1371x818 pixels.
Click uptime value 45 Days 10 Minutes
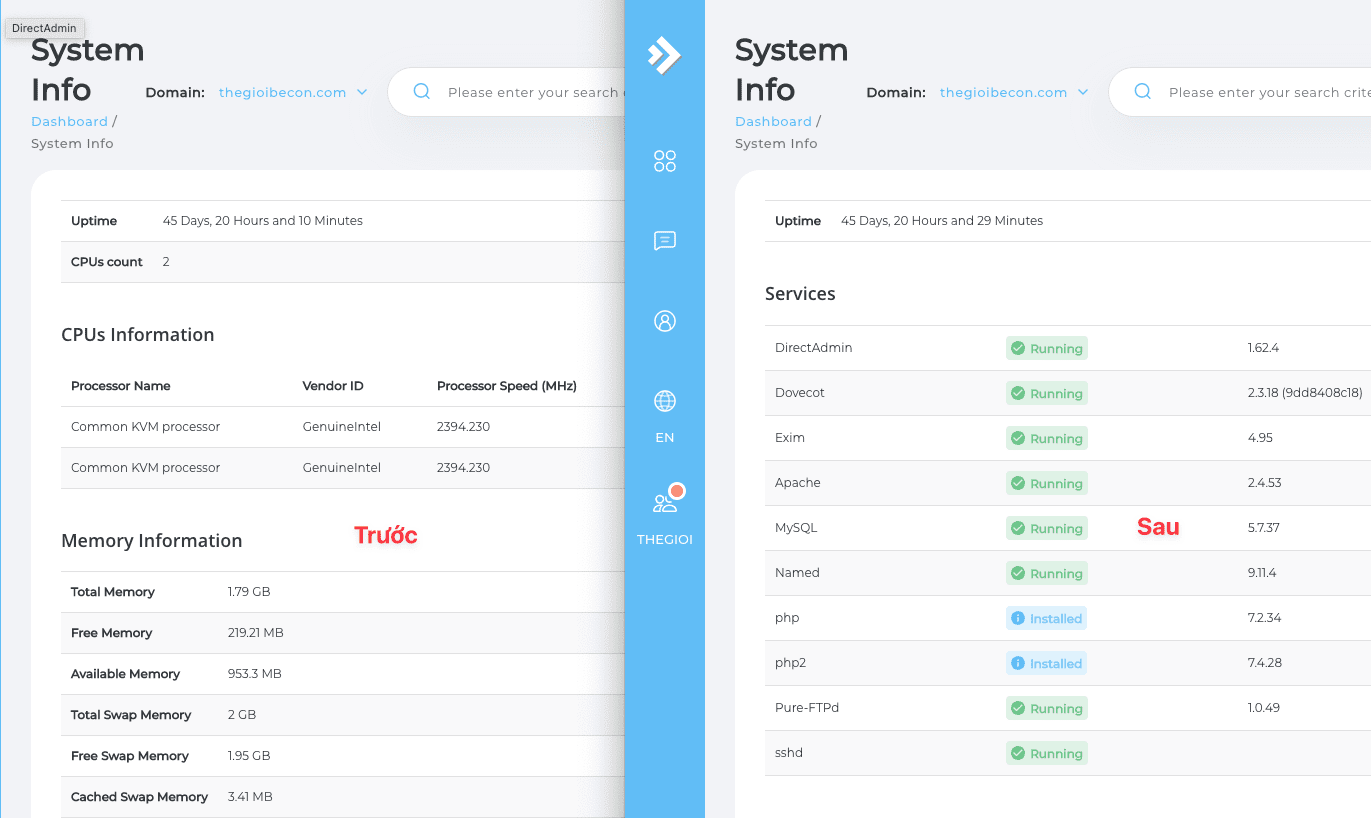(x=263, y=221)
